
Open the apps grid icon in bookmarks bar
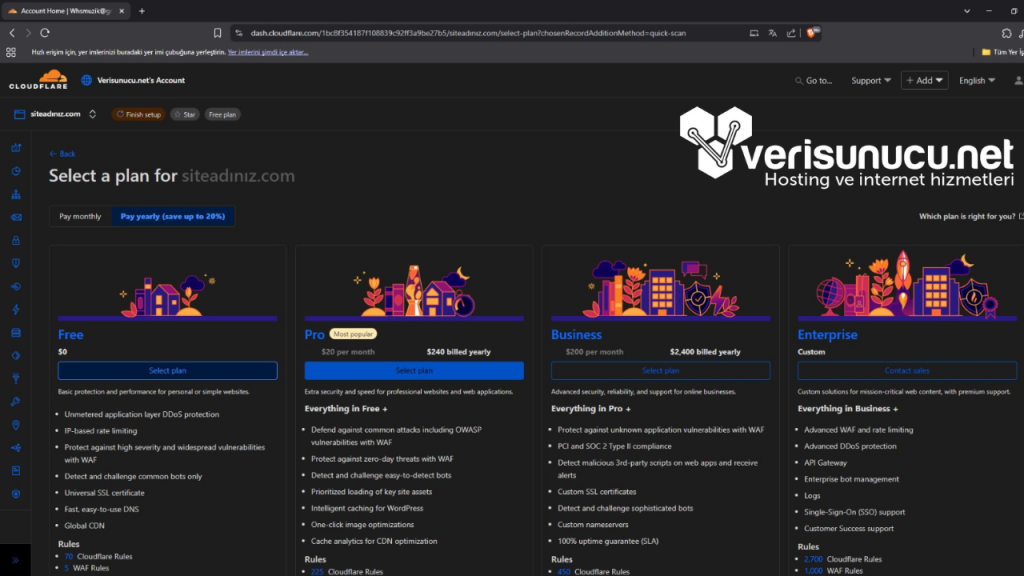pos(11,52)
